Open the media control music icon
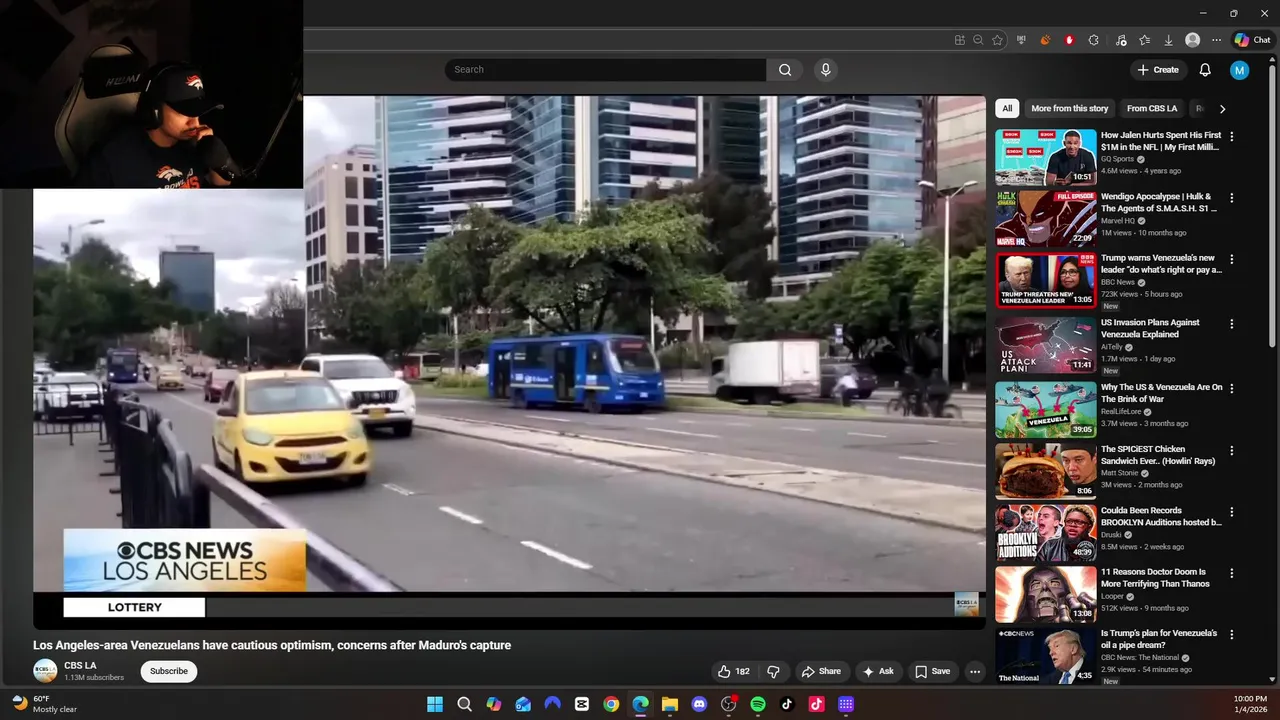This screenshot has width=1280, height=720. (x=1120, y=40)
